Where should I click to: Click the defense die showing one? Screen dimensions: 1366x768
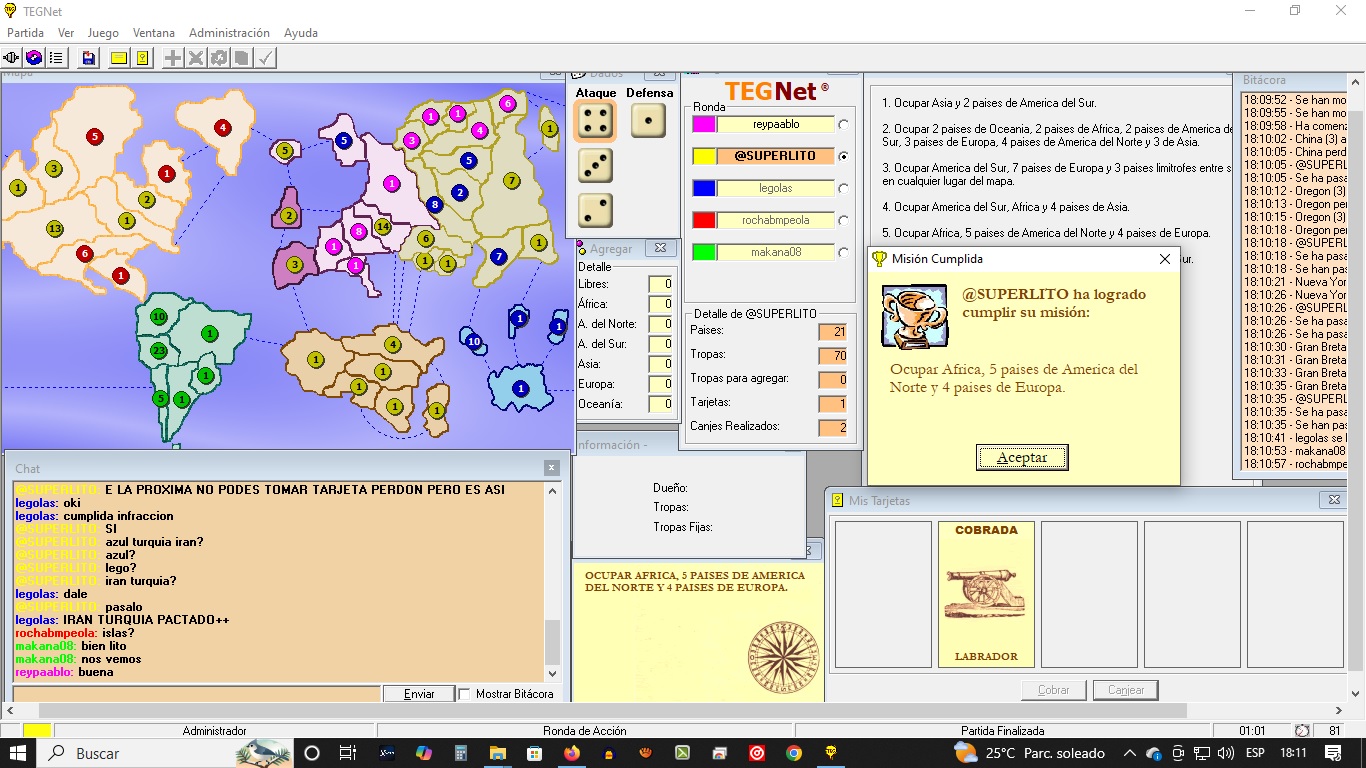coord(649,122)
